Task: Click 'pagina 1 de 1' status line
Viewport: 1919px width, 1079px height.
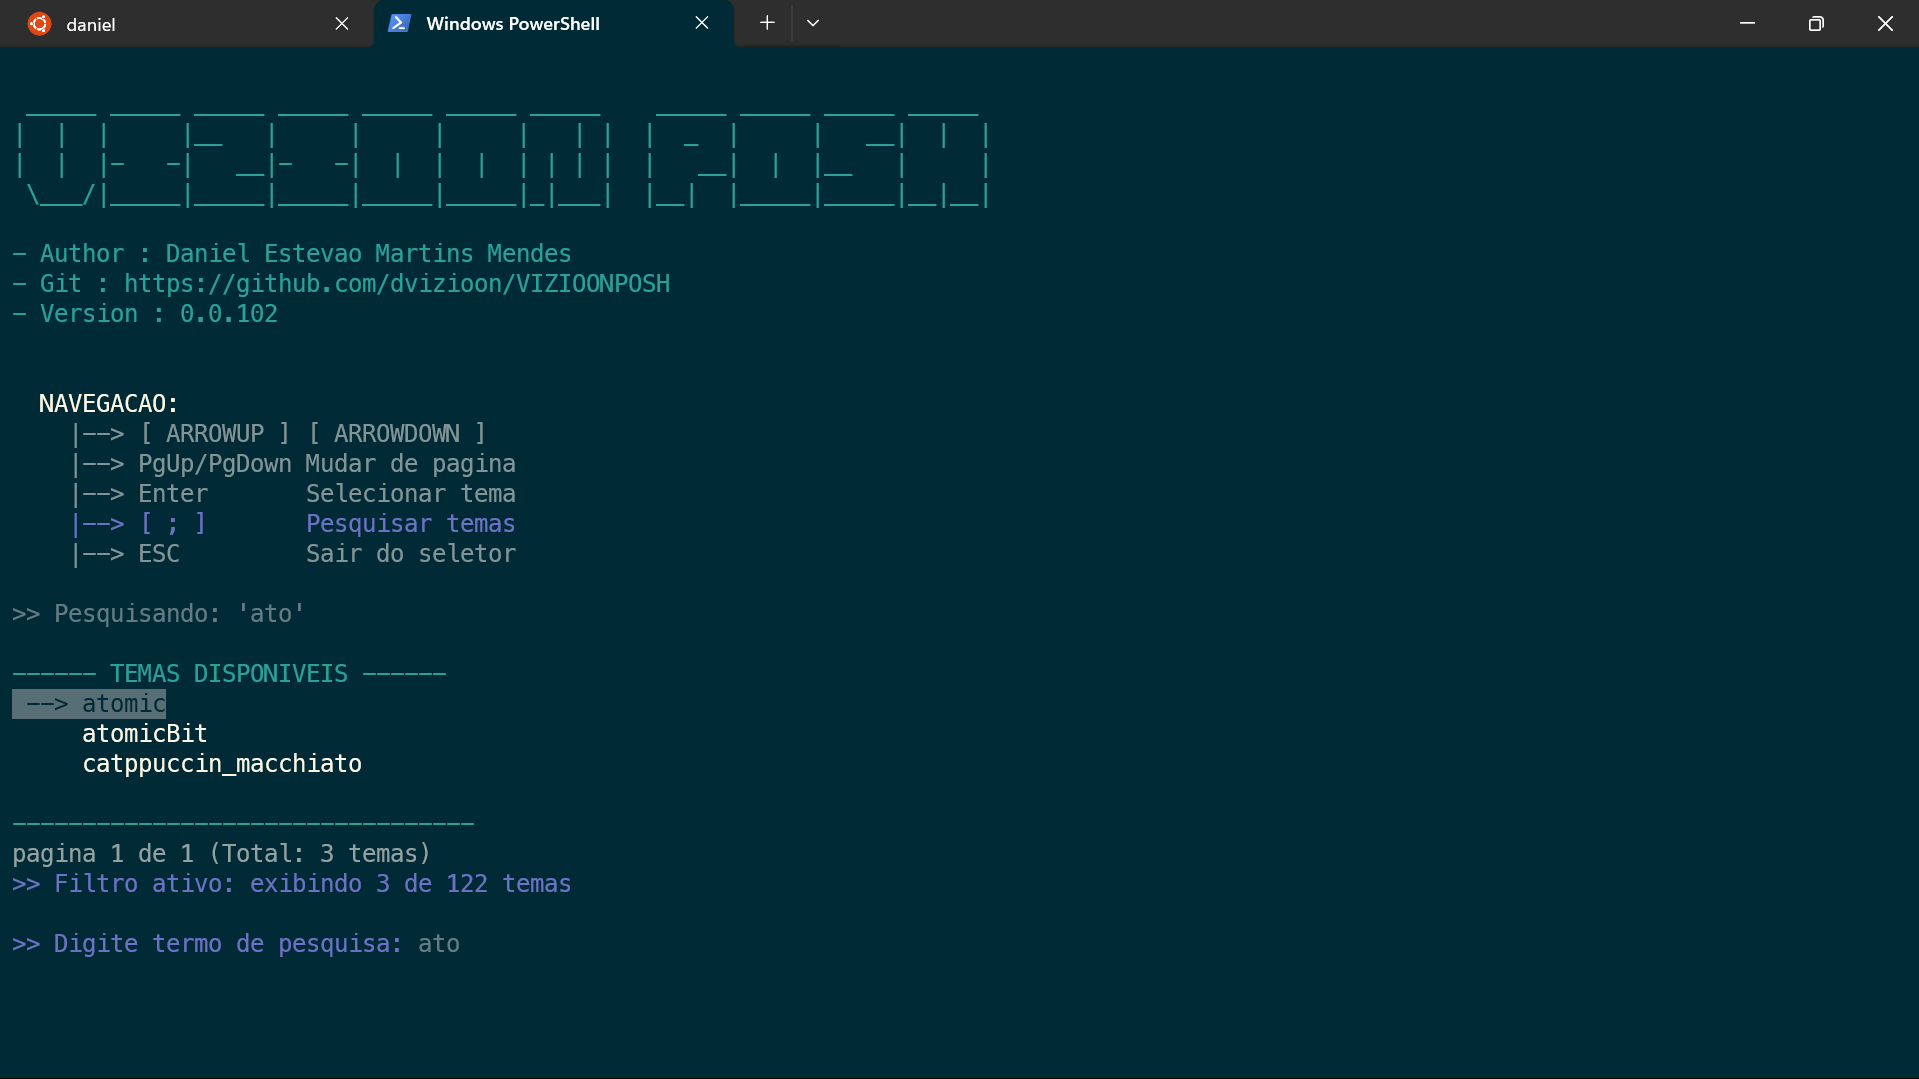Action: pyautogui.click(x=221, y=854)
